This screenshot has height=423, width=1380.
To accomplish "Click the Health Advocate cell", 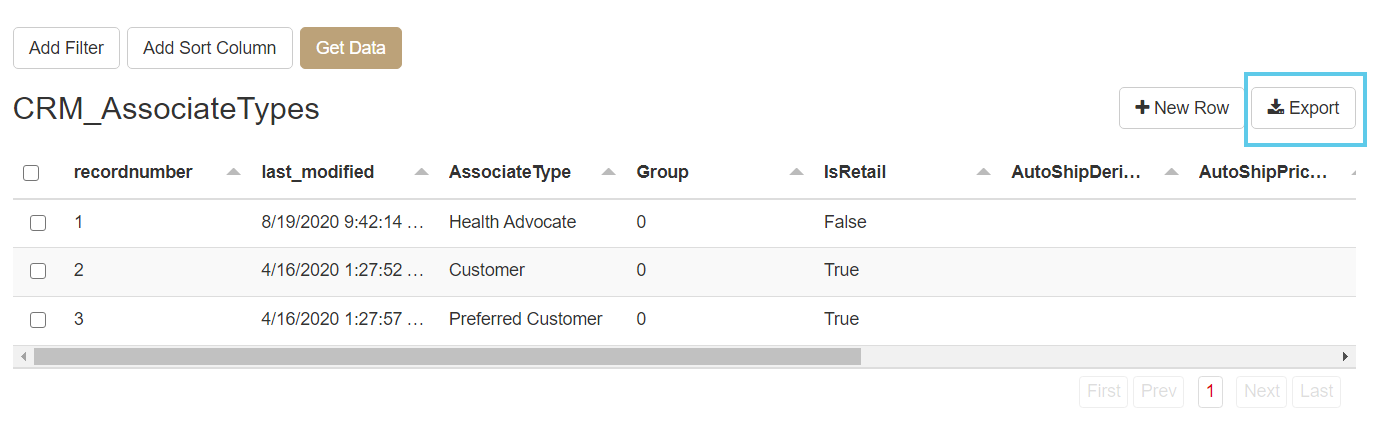I will click(x=512, y=222).
